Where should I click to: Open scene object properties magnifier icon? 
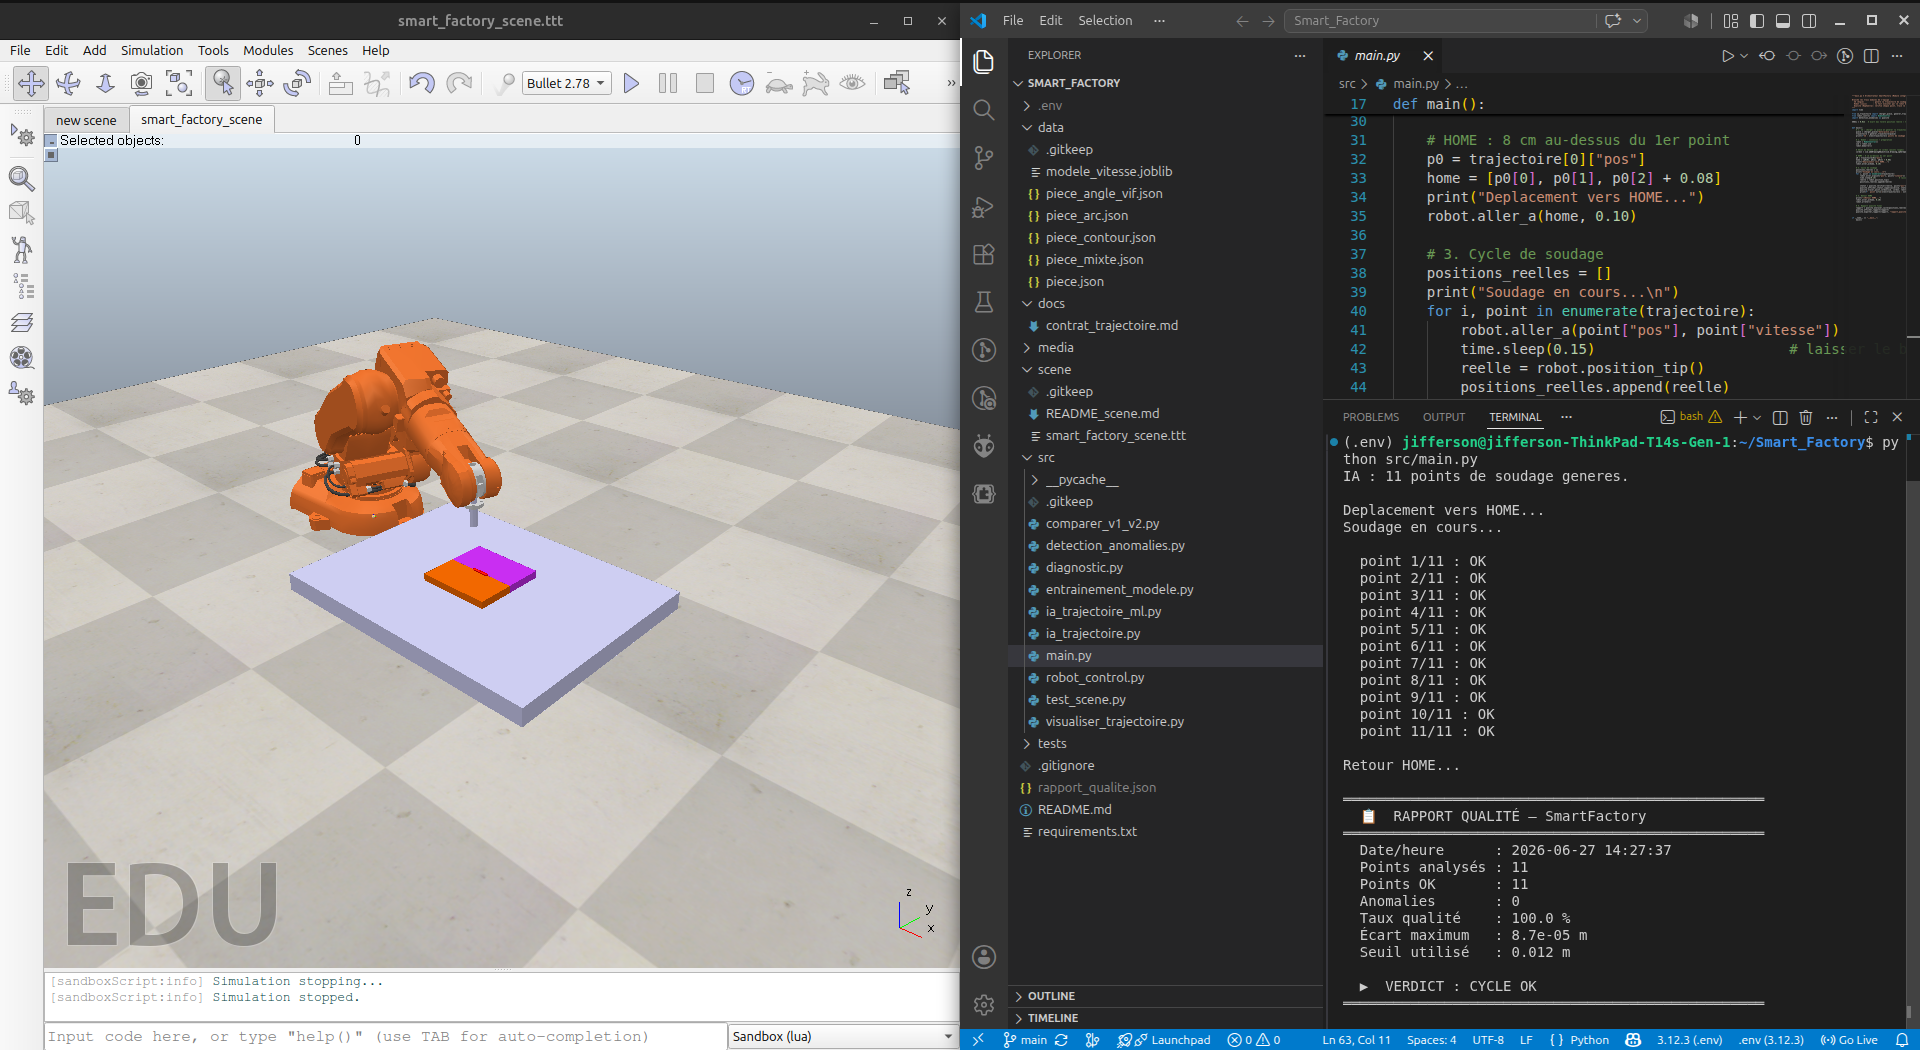[22, 178]
